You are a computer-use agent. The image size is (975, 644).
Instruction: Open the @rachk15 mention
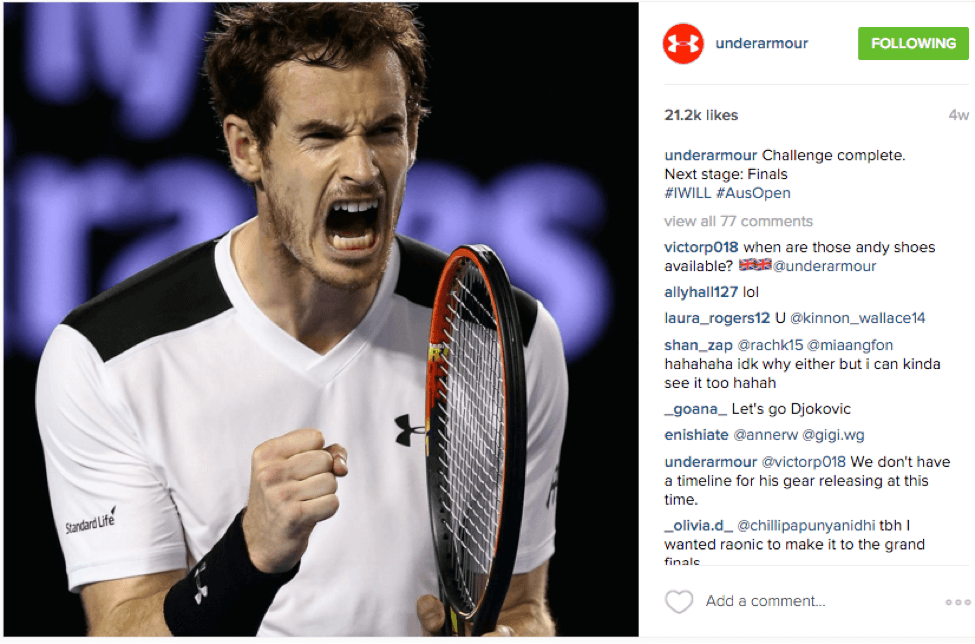click(770, 345)
